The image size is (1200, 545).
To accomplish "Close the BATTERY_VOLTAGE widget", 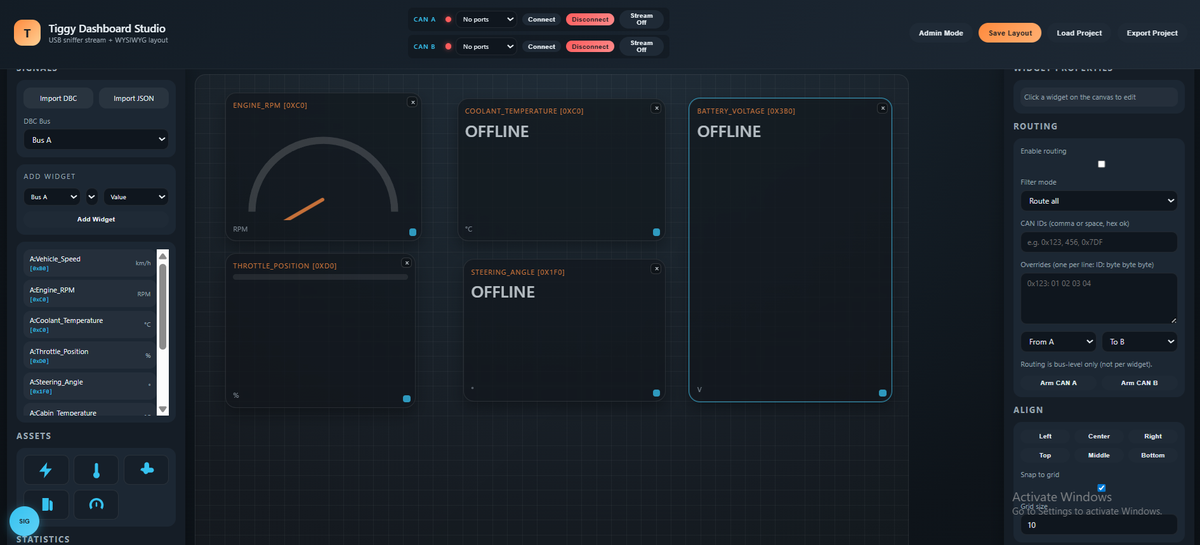I will click(x=882, y=107).
